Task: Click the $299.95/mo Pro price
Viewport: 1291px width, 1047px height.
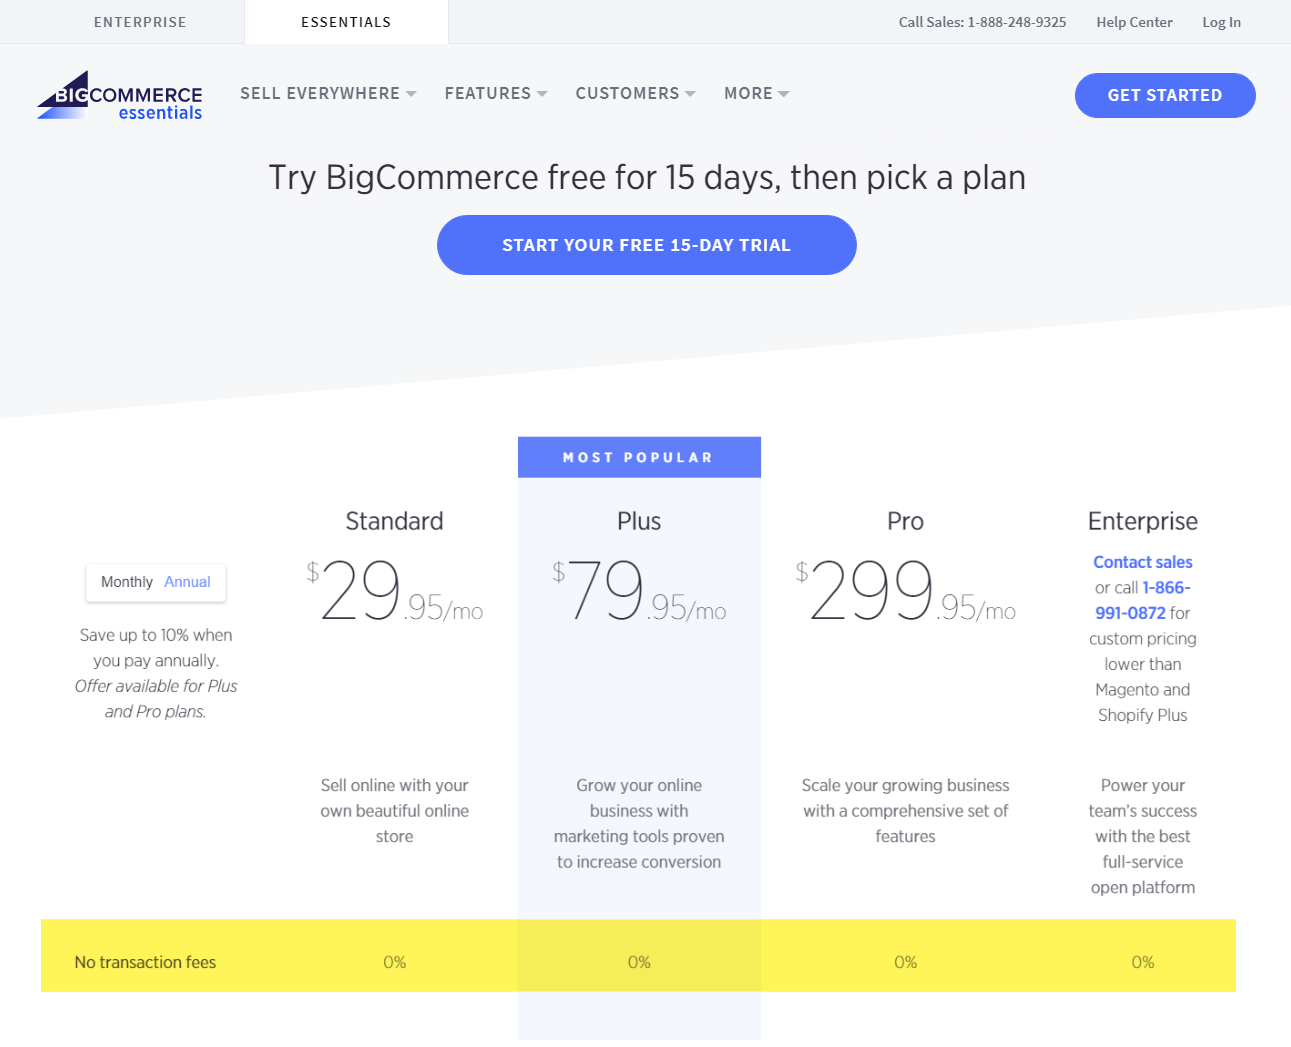Action: click(905, 590)
